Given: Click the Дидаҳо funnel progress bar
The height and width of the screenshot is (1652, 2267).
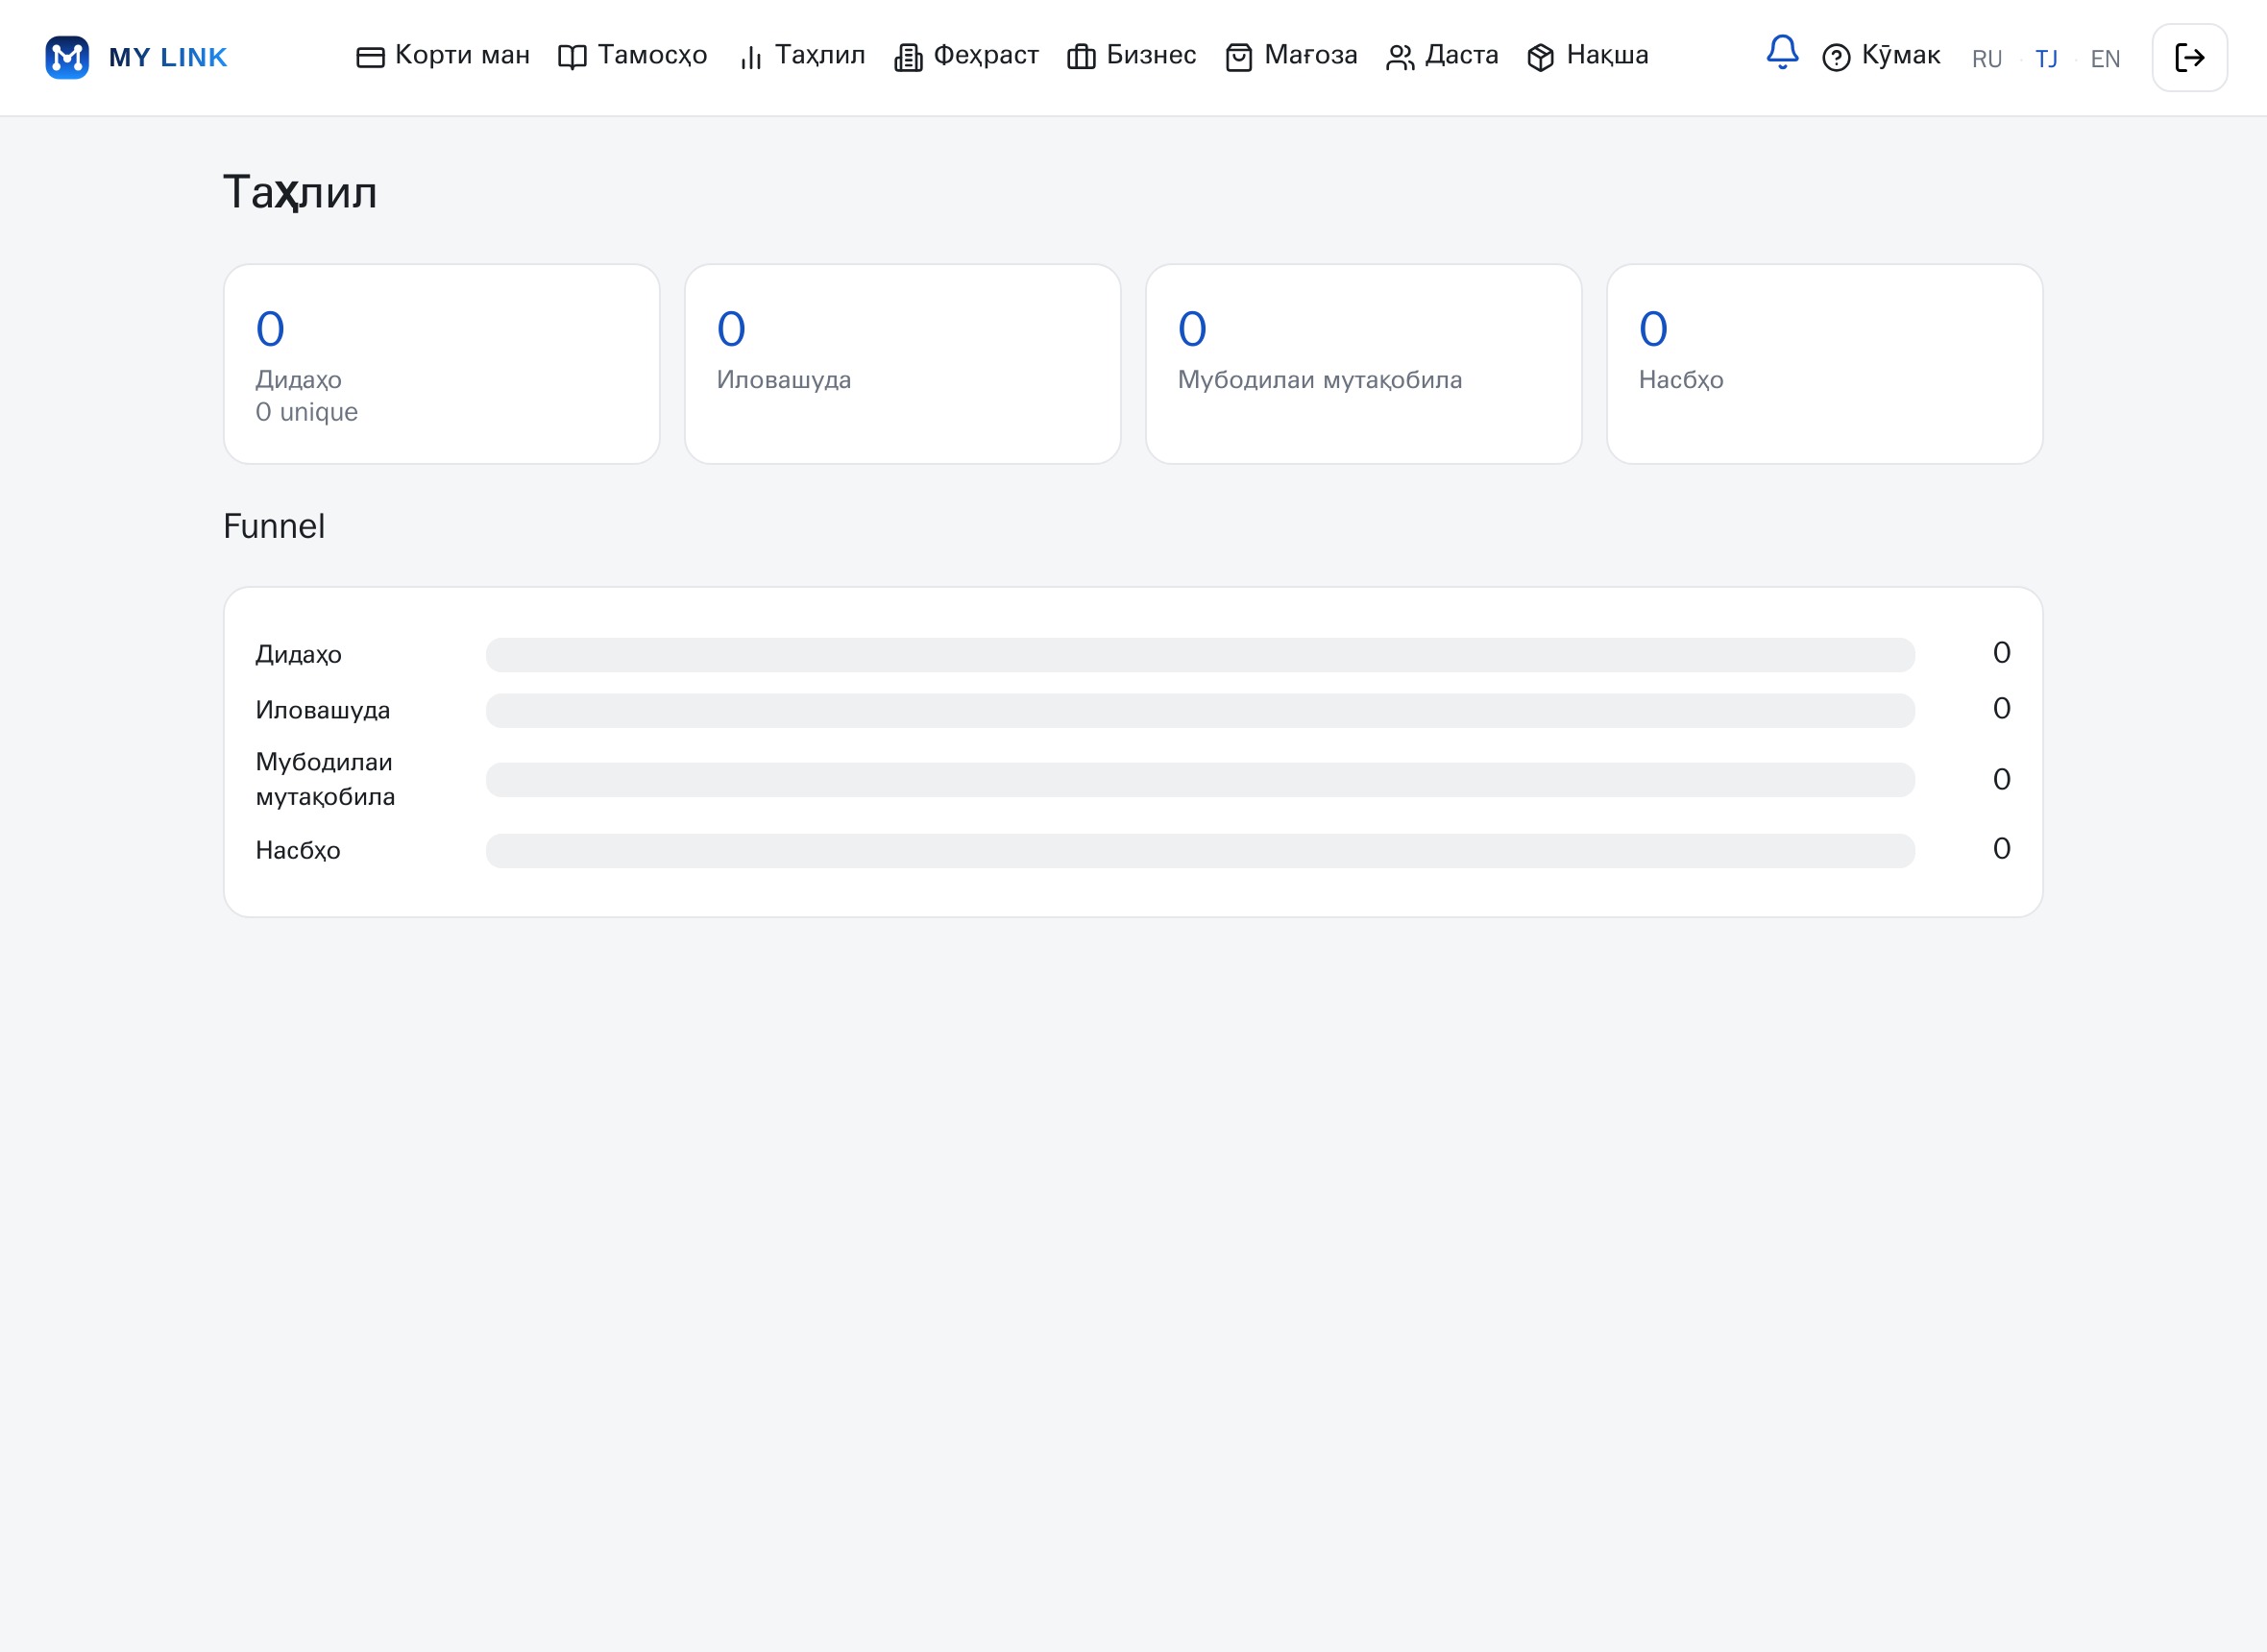Looking at the screenshot, I should (x=1200, y=655).
